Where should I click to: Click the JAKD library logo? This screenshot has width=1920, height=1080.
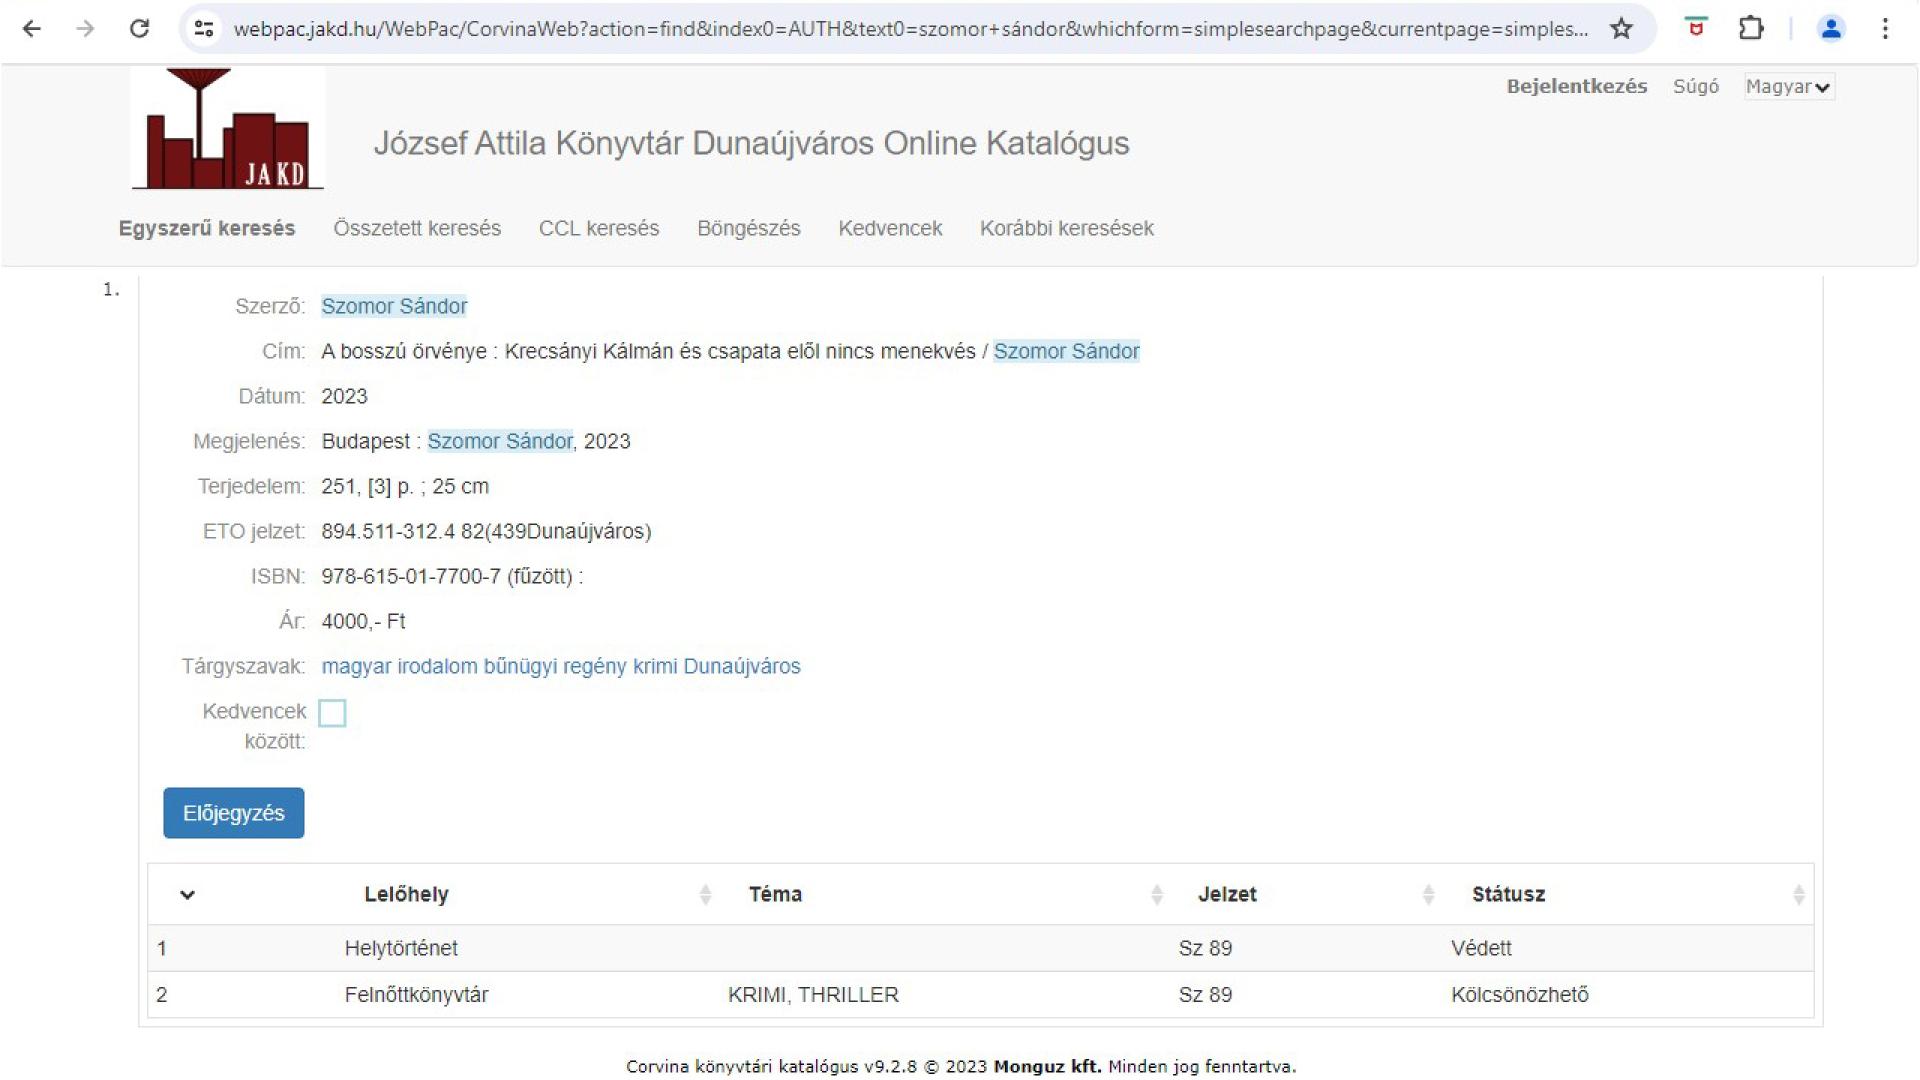click(228, 129)
